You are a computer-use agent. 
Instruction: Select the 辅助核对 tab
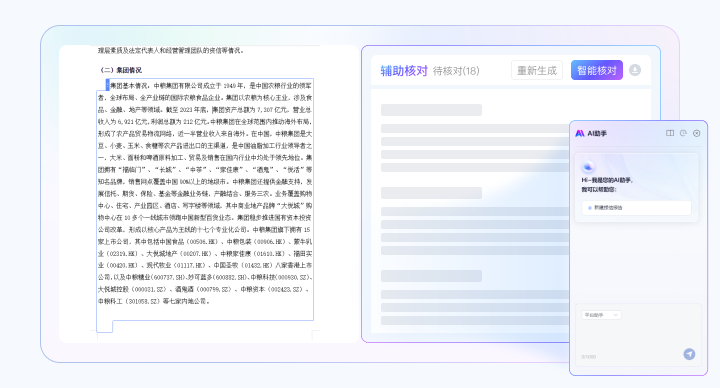tap(404, 71)
